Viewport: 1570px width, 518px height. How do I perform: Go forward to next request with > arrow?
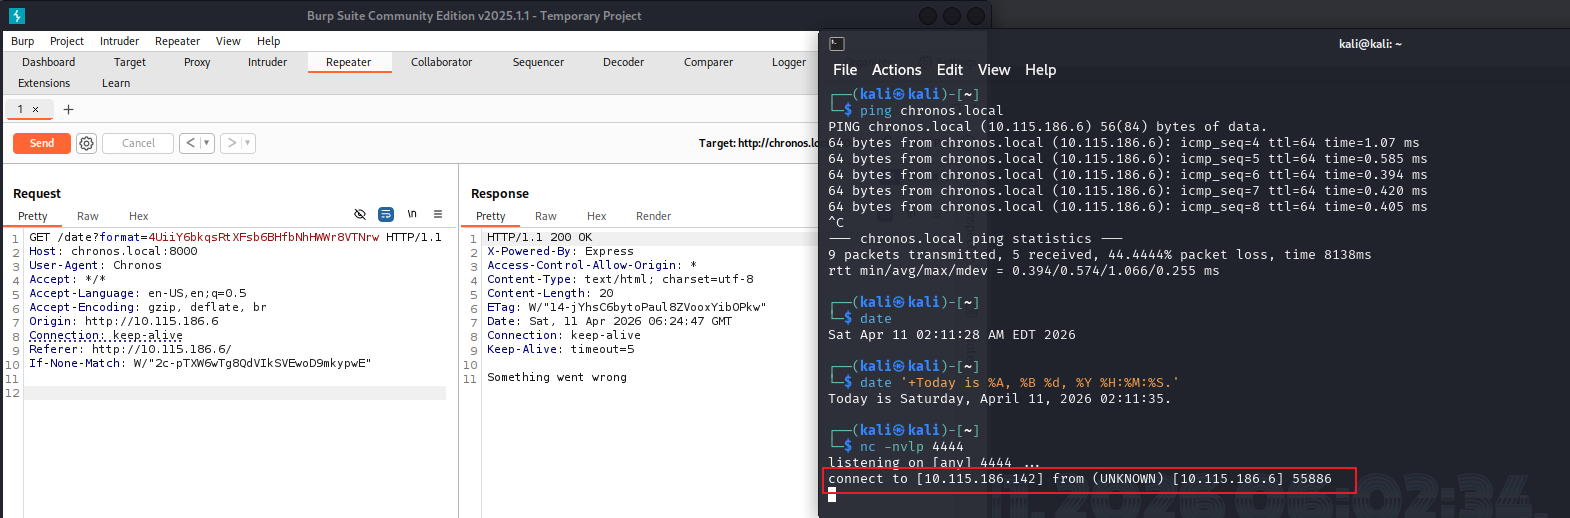tap(232, 143)
